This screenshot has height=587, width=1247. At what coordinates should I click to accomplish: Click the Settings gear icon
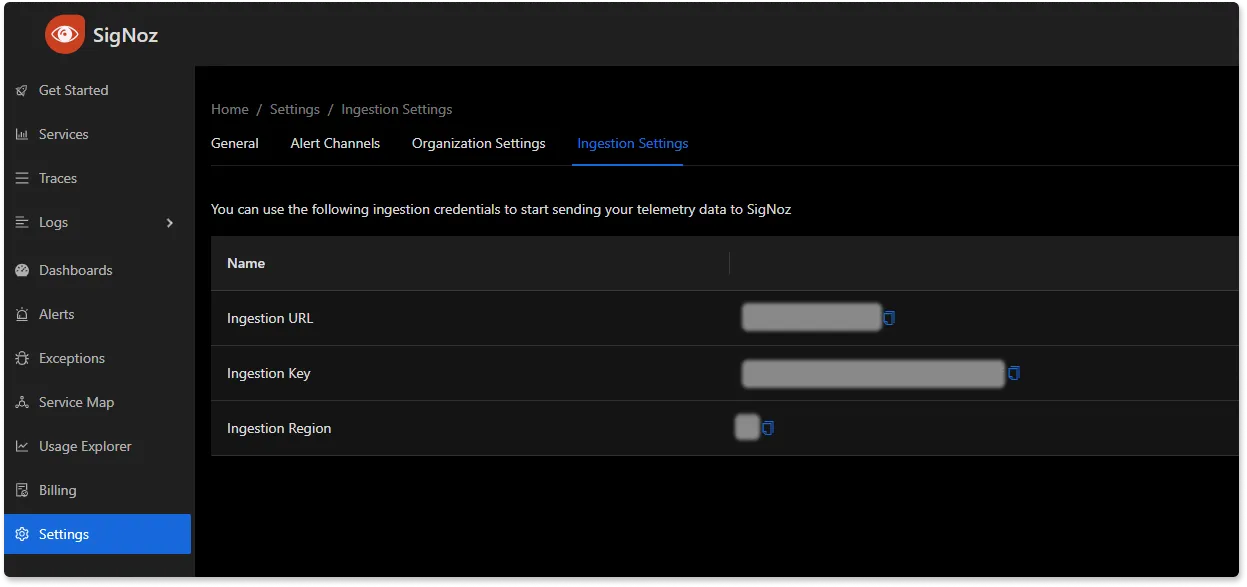pos(22,535)
